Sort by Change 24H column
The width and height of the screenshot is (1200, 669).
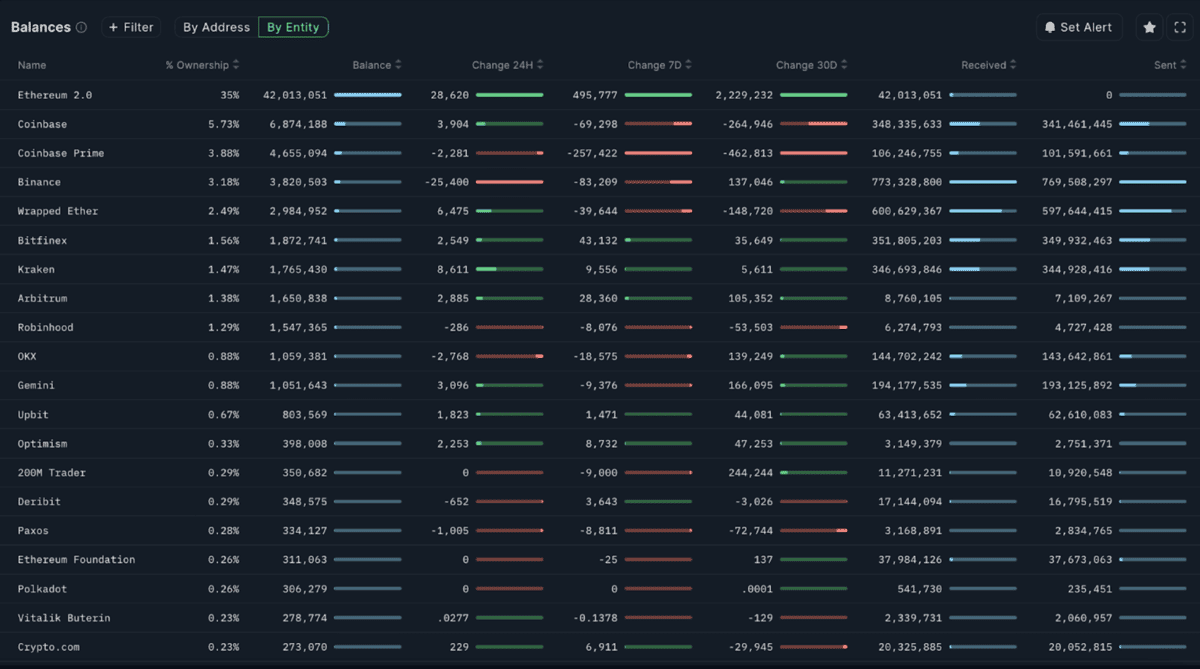(x=508, y=65)
